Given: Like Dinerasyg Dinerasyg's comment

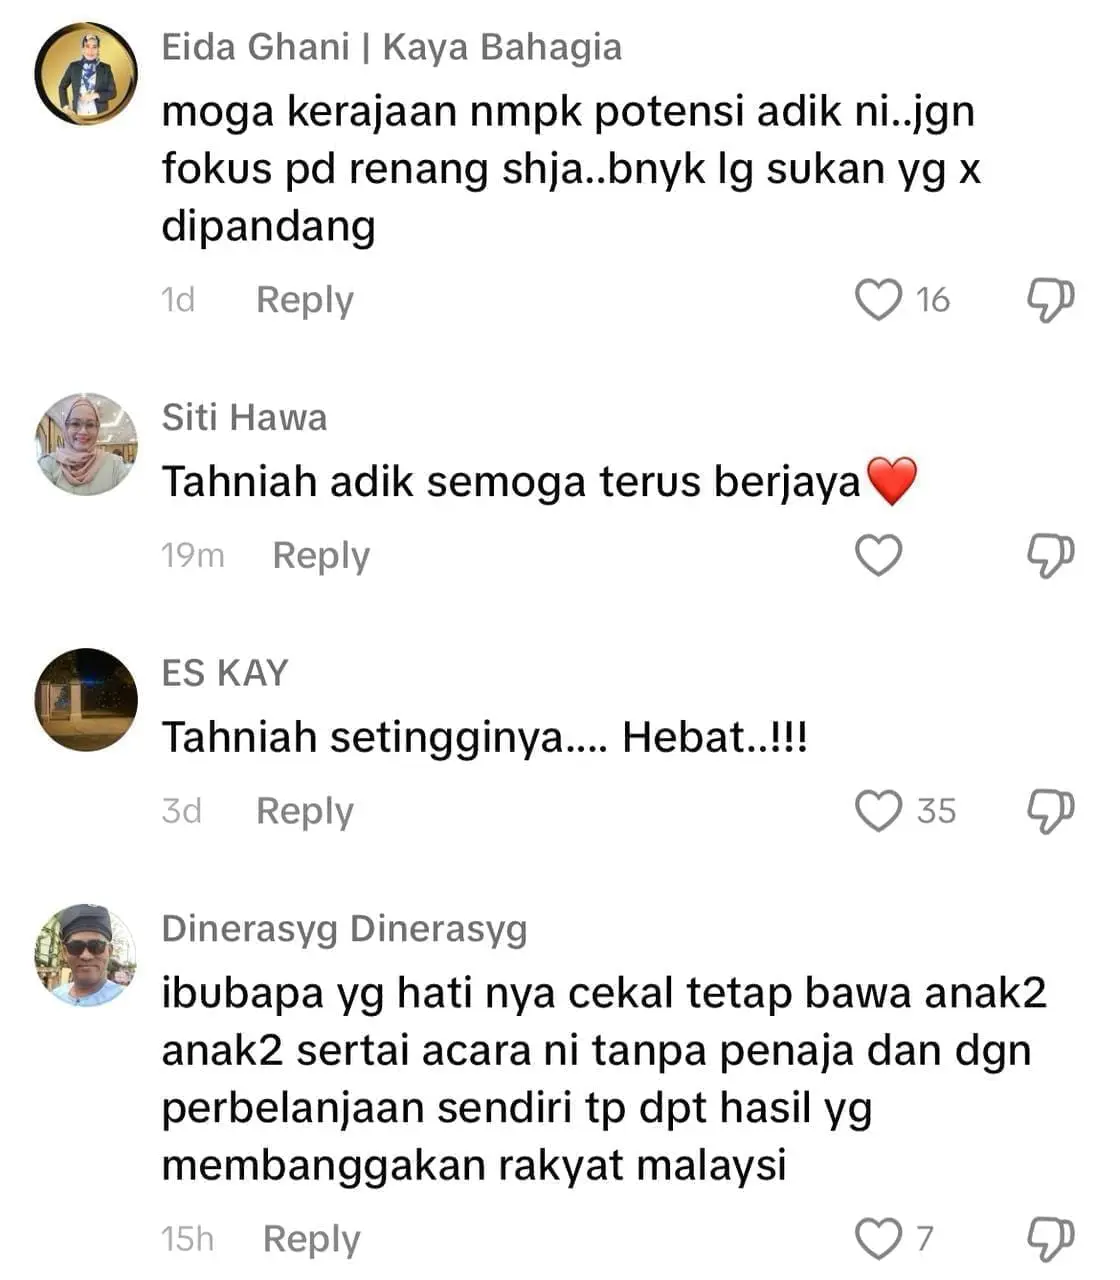Looking at the screenshot, I should point(879,1239).
